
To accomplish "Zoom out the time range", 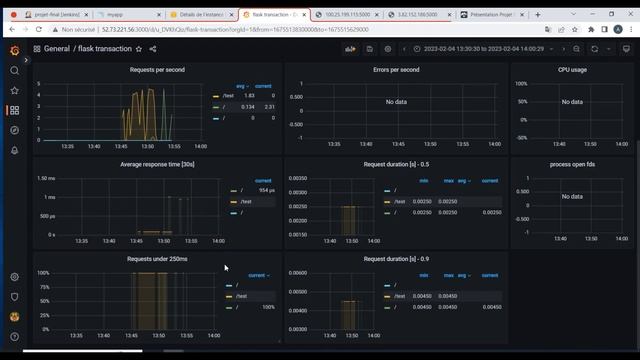I will [x=576, y=49].
